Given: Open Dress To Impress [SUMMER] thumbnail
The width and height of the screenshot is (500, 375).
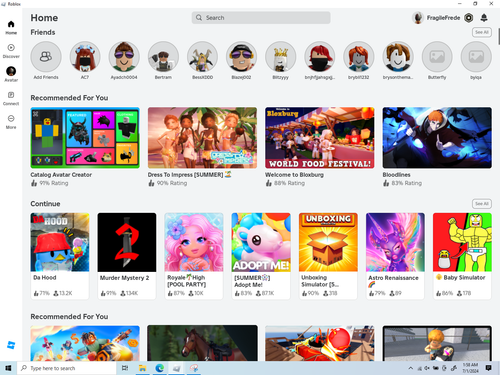Looking at the screenshot, I should [202, 138].
